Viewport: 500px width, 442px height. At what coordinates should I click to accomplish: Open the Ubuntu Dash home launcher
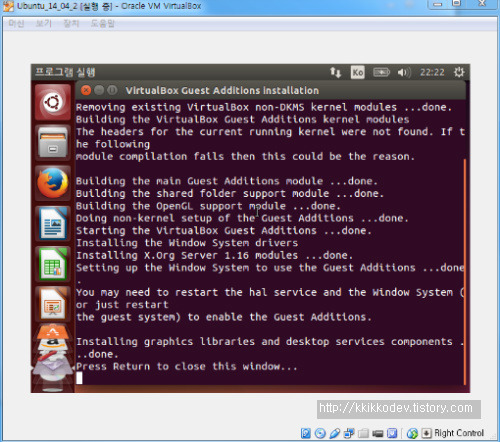[53, 102]
